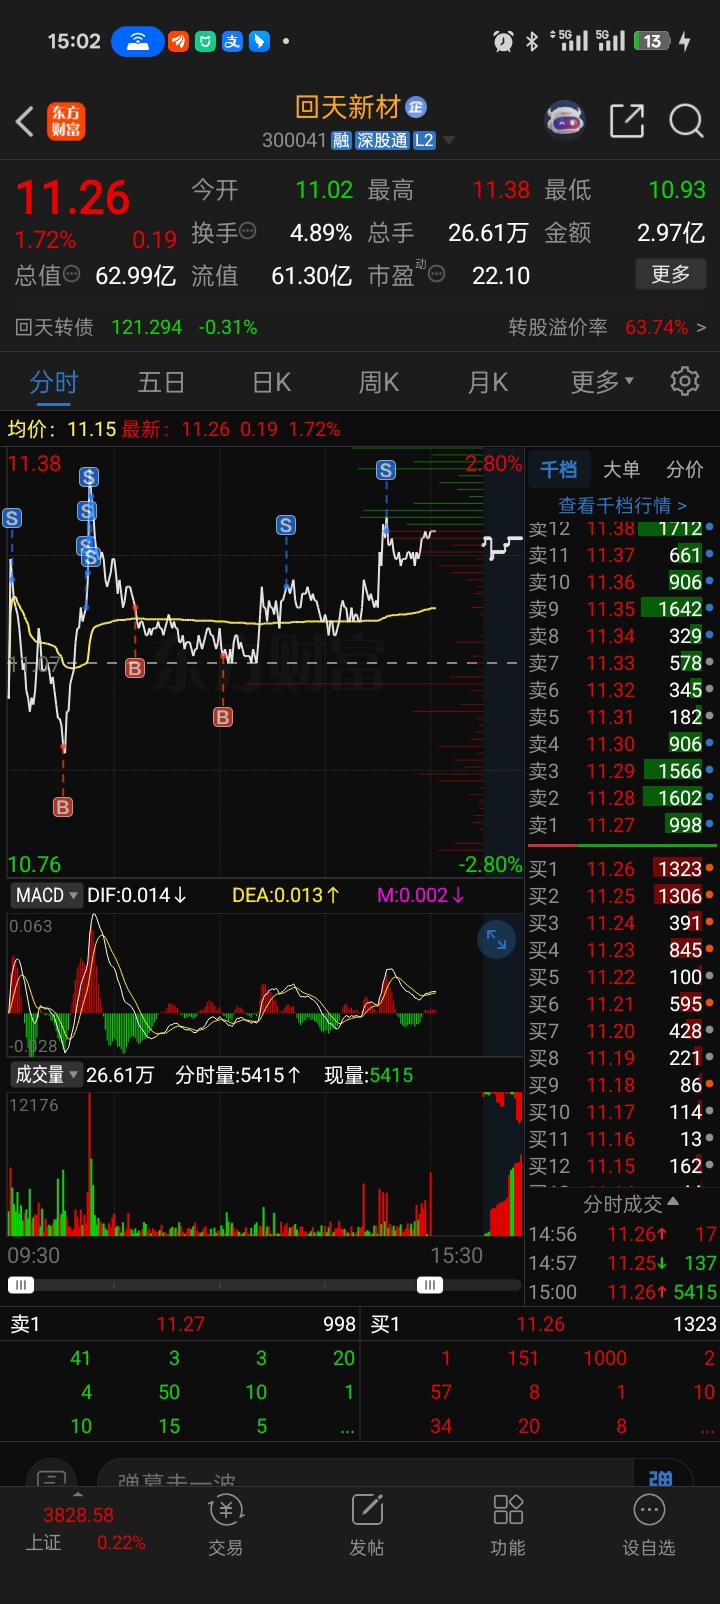The image size is (720, 1604).
Task: Open the robot assistant avatar icon
Action: point(565,121)
